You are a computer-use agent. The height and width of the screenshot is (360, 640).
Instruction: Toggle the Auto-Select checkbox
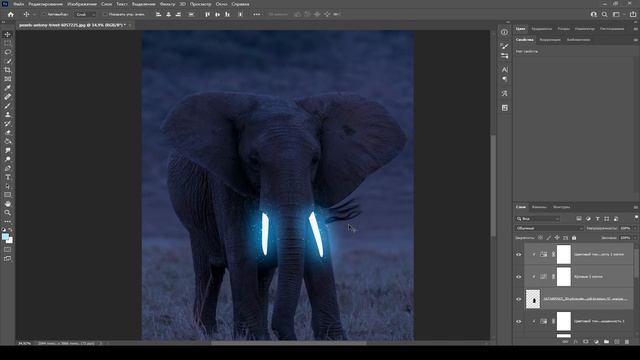(x=44, y=14)
